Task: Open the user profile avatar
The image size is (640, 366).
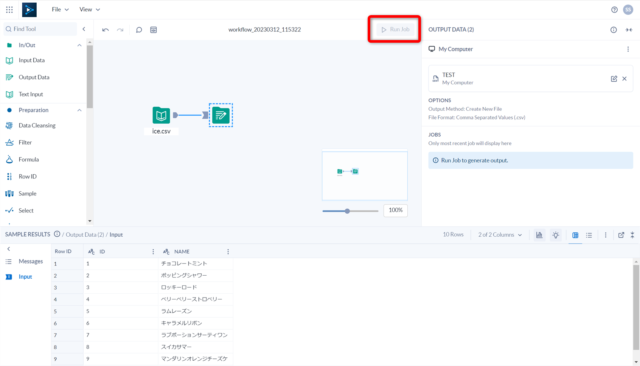Action: (628, 10)
